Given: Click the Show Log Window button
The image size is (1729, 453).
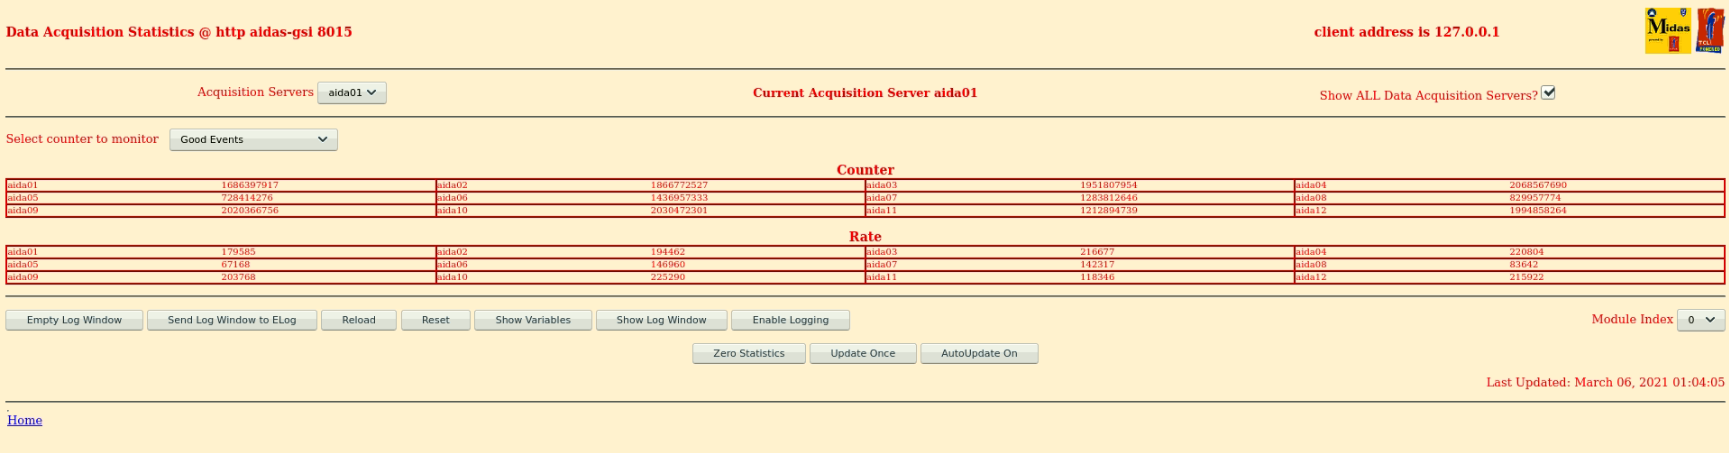Looking at the screenshot, I should tap(661, 320).
